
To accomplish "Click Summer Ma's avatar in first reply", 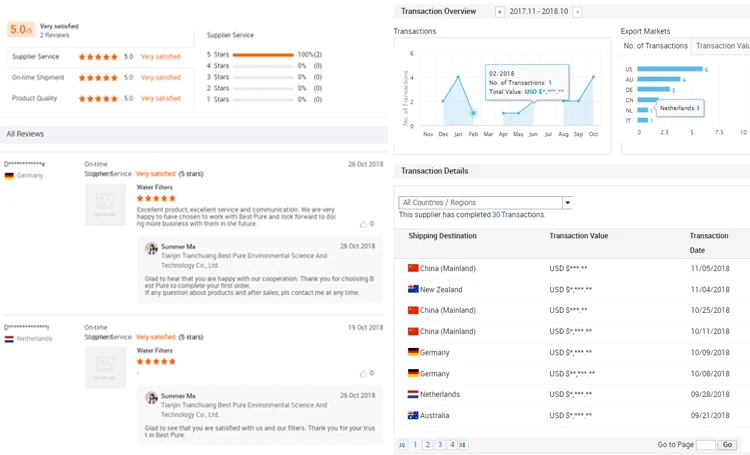I will click(x=151, y=248).
